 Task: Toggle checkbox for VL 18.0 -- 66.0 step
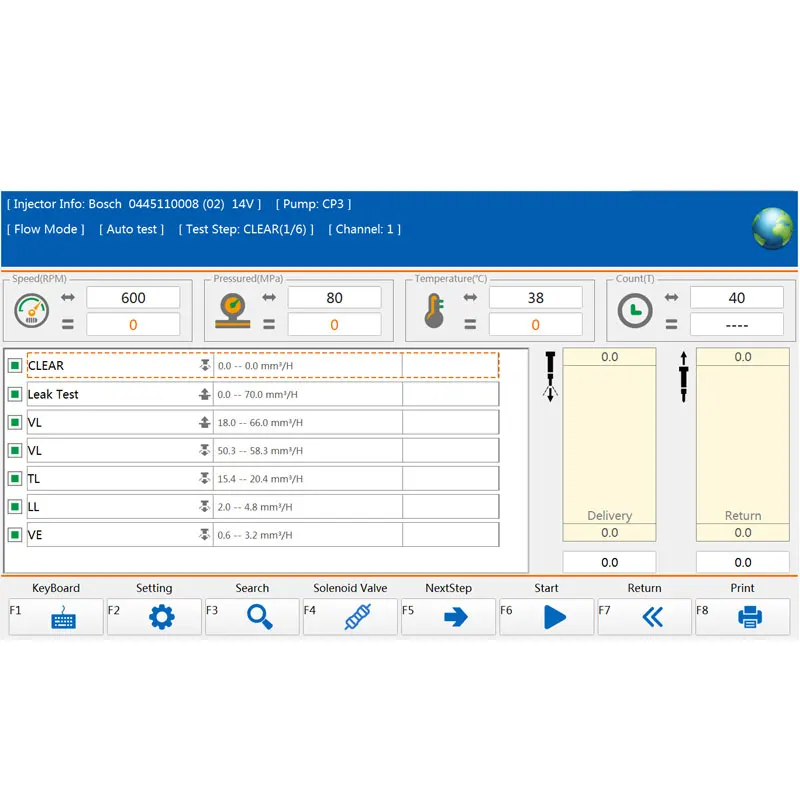click(x=15, y=422)
